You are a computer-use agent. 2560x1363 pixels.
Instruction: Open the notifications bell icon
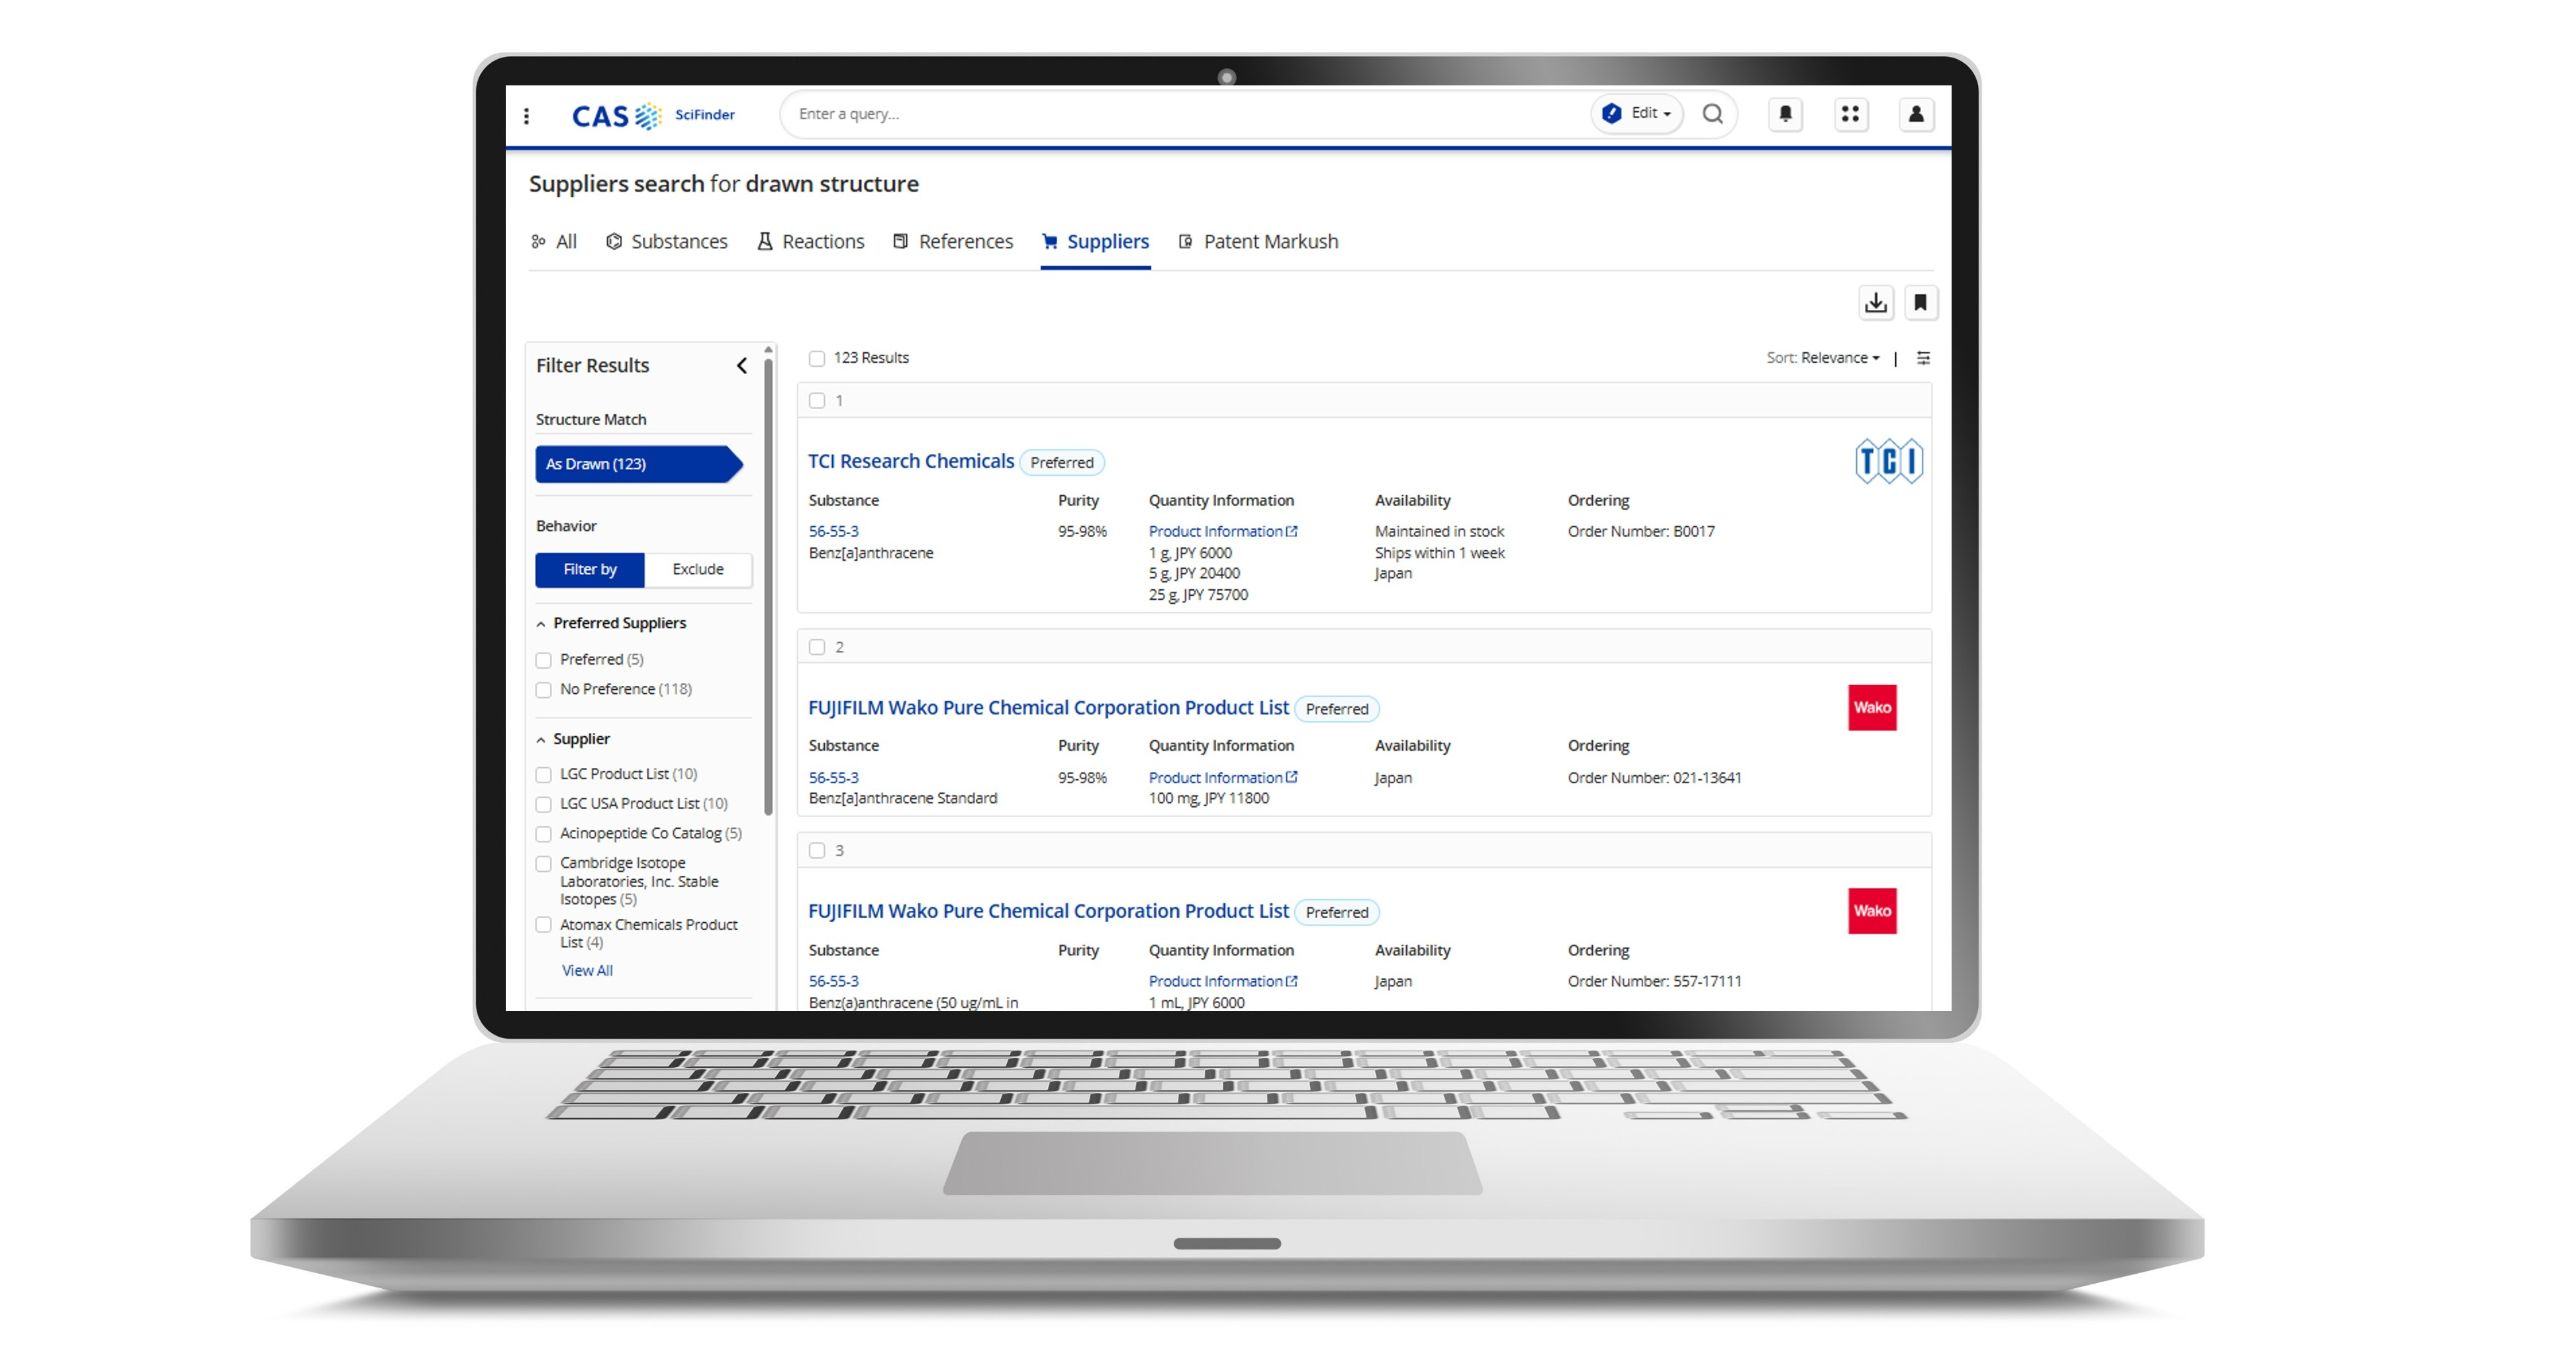(x=1785, y=114)
